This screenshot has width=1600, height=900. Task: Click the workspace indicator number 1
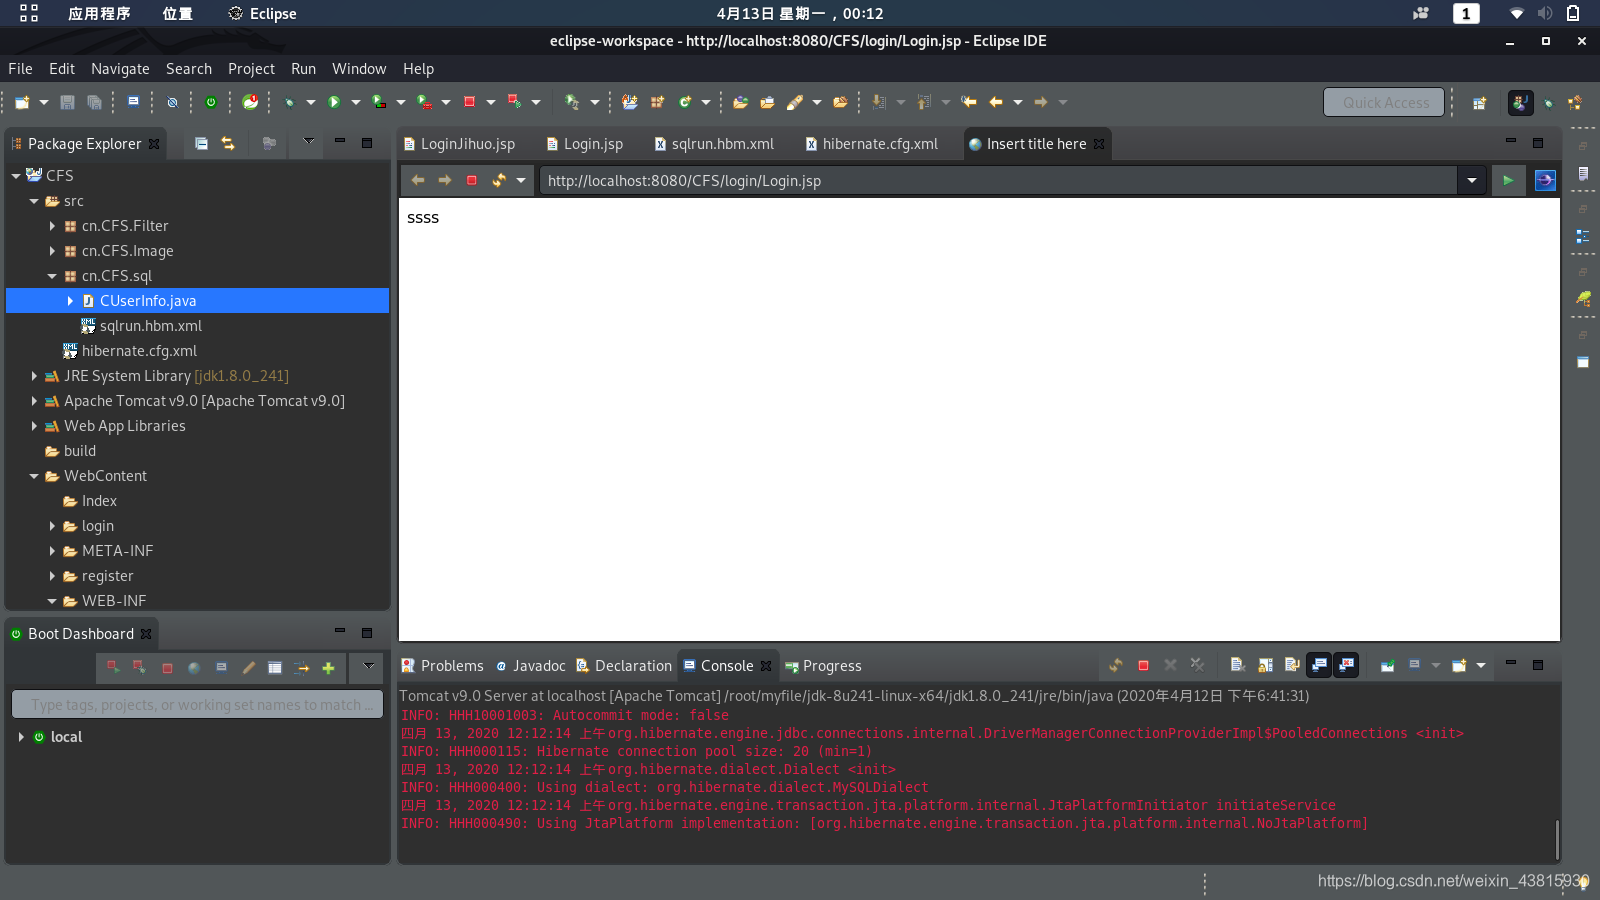point(1466,13)
